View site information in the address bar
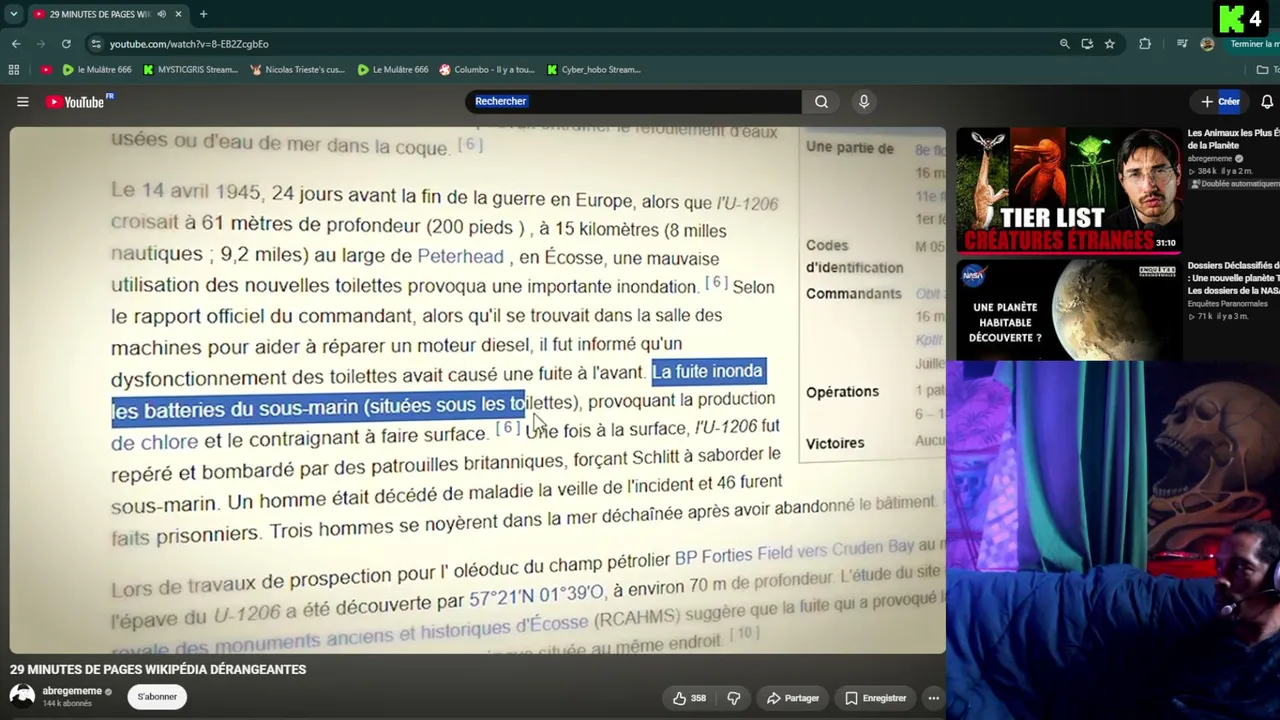The width and height of the screenshot is (1280, 720). click(x=96, y=44)
